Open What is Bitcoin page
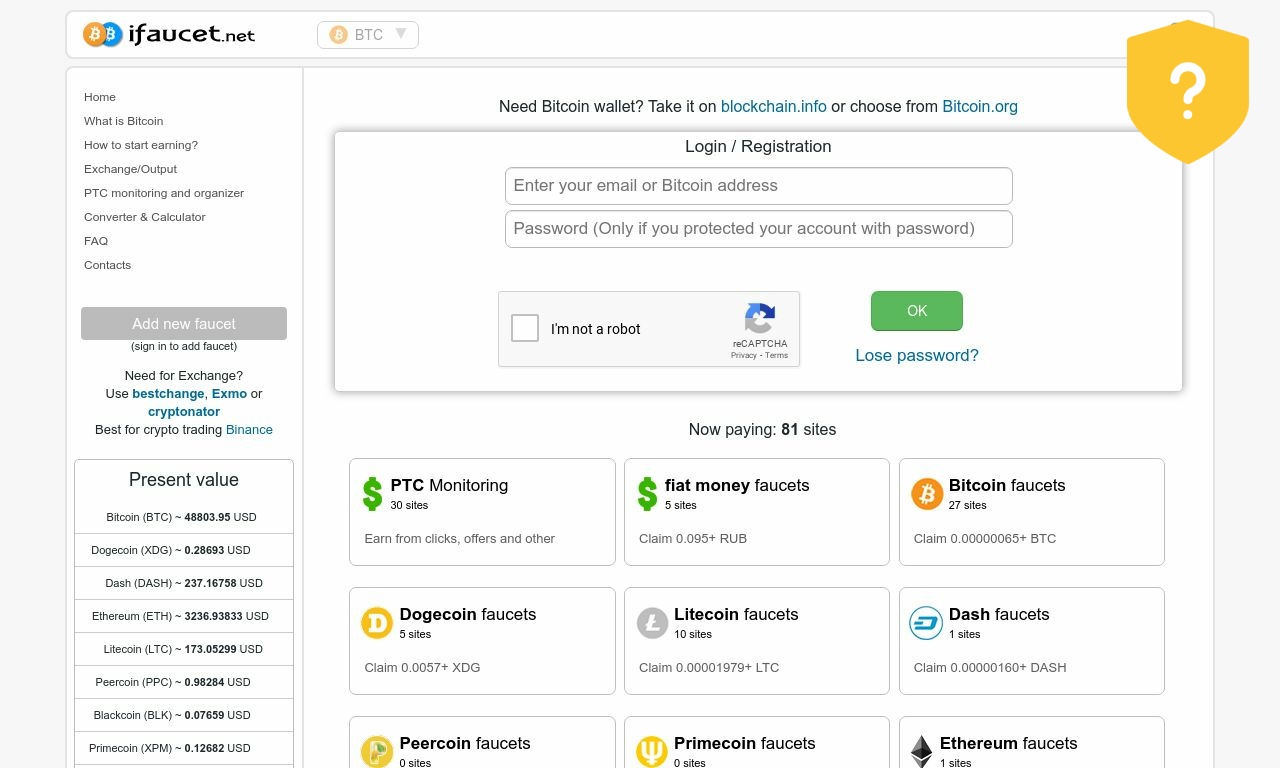The width and height of the screenshot is (1280, 768). pyautogui.click(x=123, y=121)
